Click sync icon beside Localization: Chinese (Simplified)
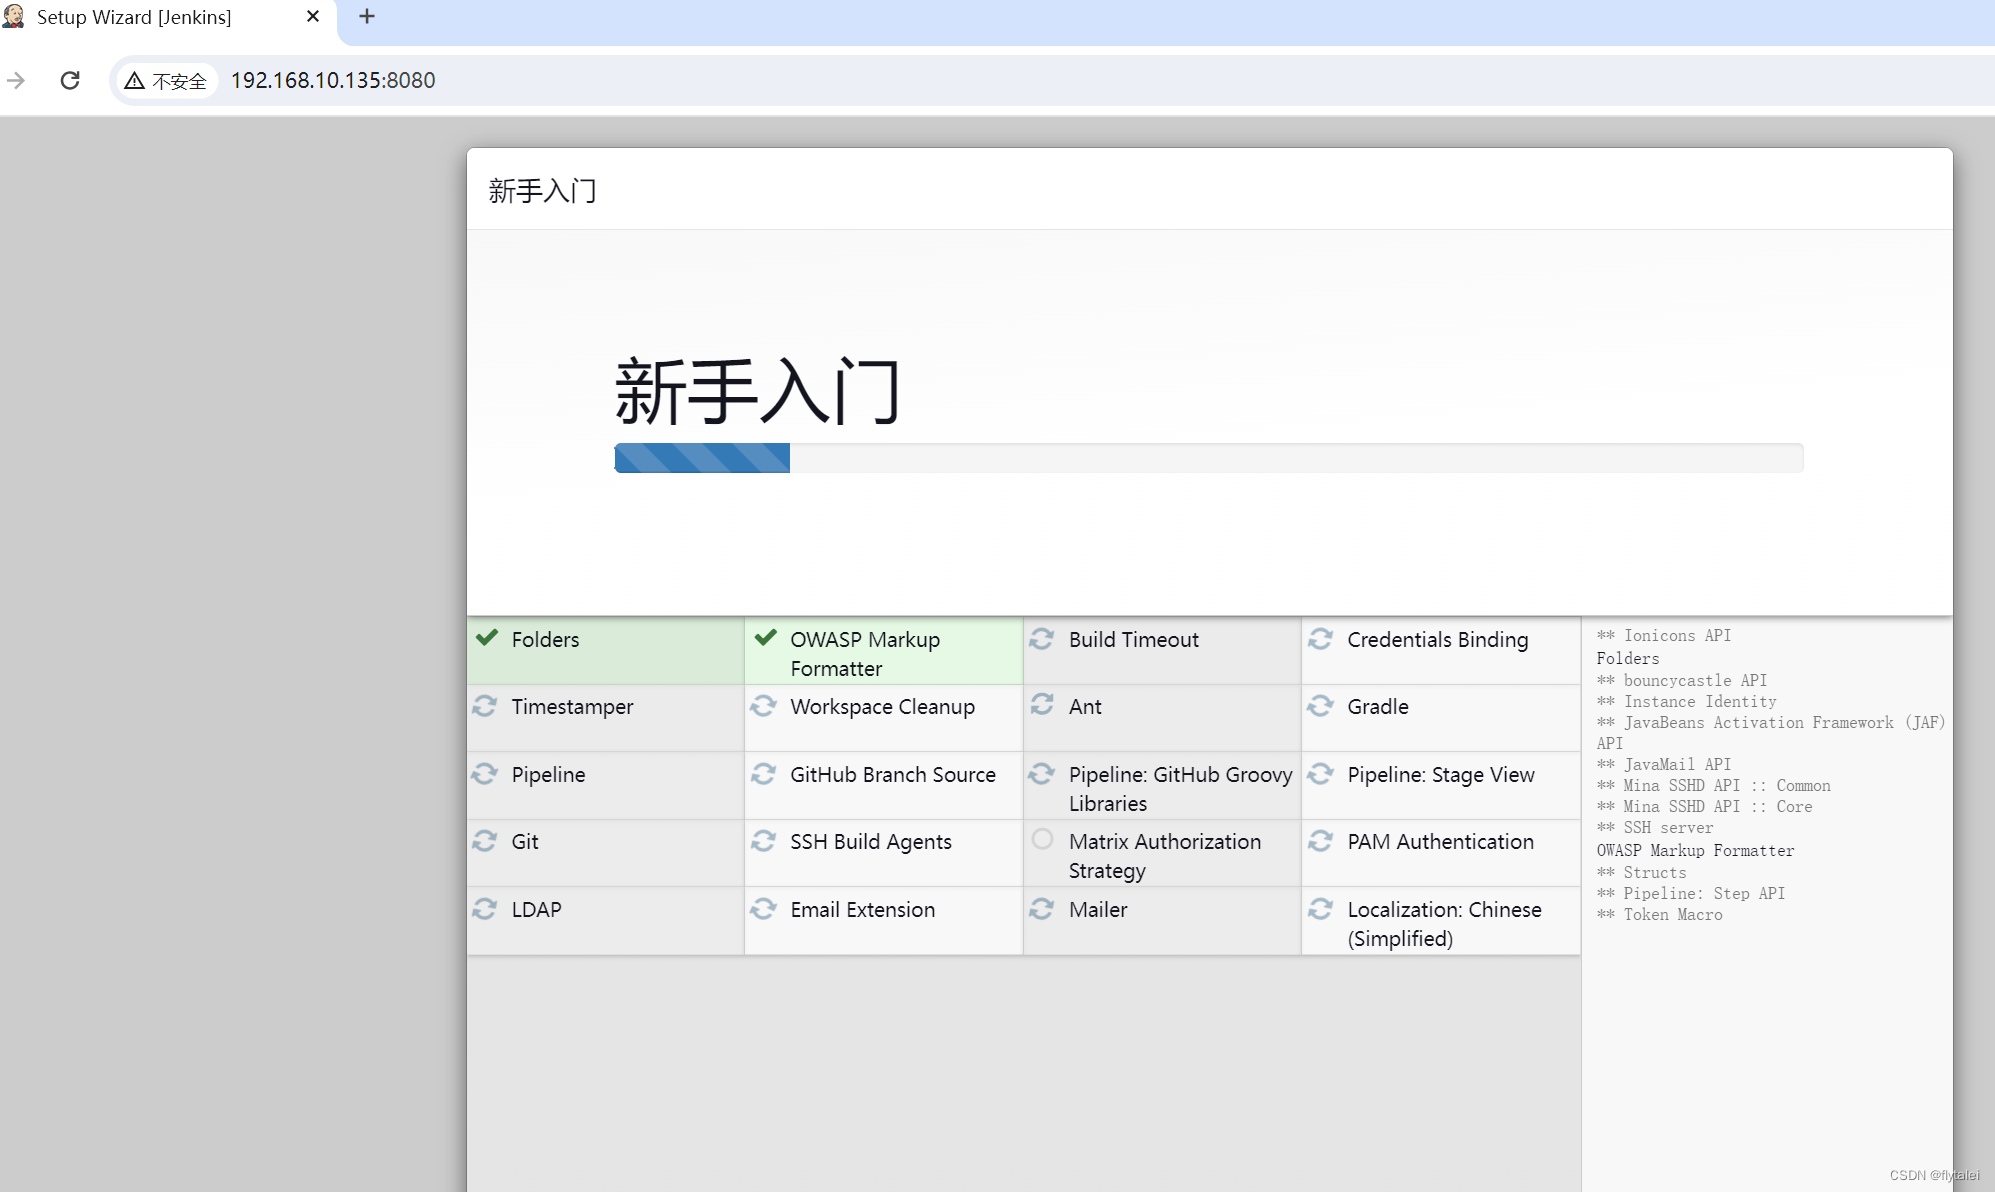 [1320, 909]
